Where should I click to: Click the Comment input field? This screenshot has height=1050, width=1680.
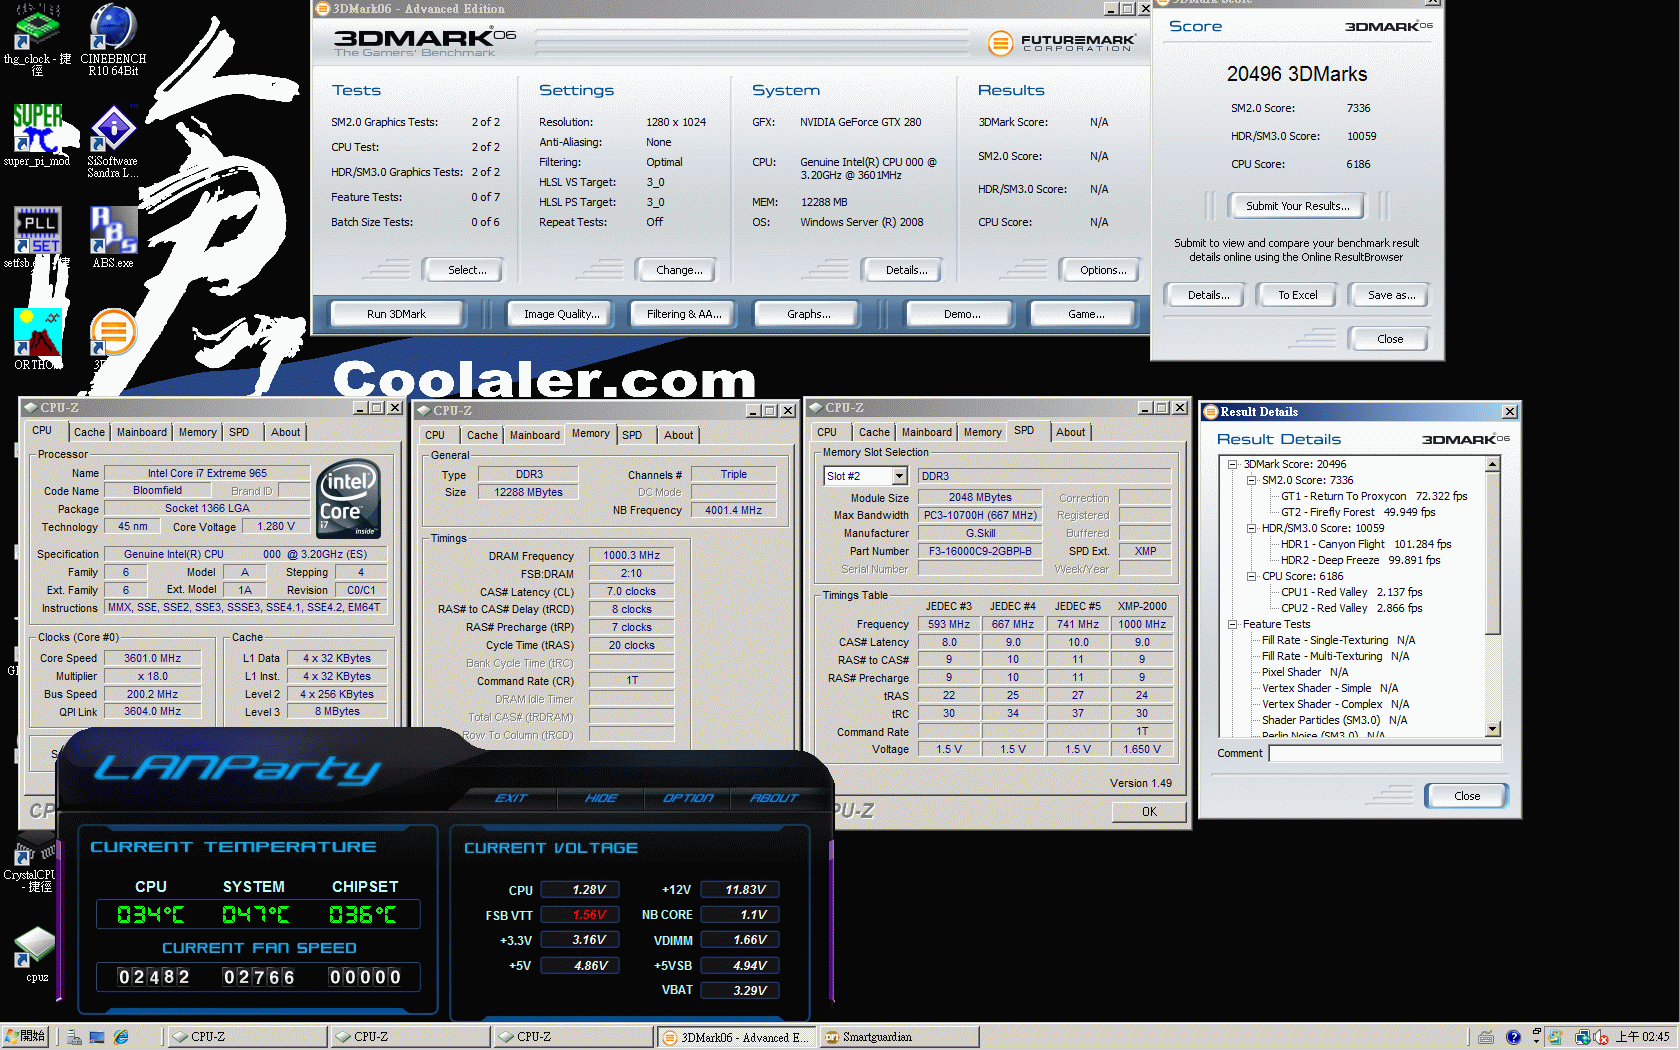click(1385, 753)
